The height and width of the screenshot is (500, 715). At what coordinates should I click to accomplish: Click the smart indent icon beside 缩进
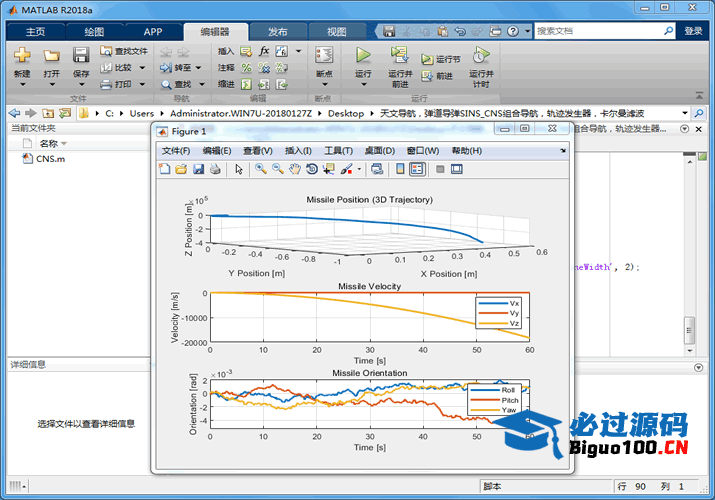point(246,84)
